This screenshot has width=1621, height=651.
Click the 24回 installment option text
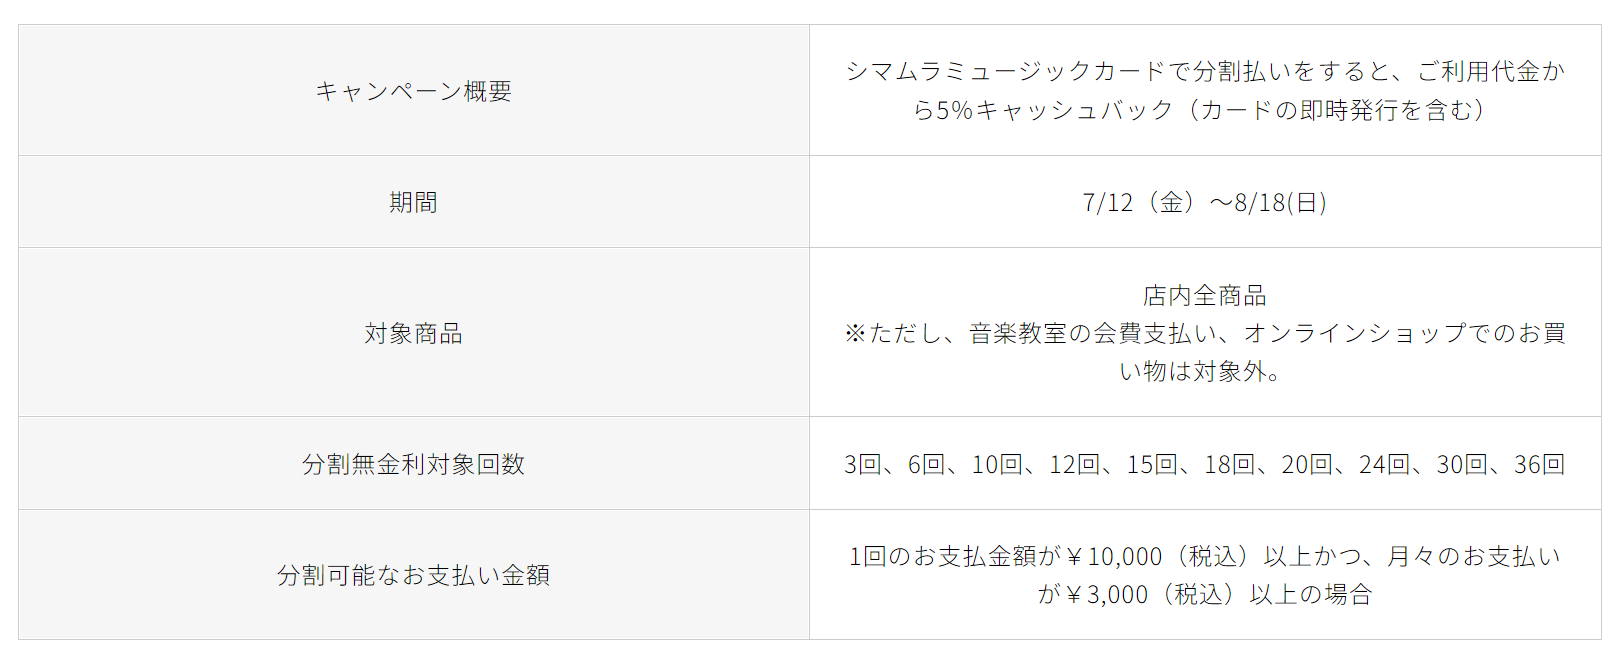pyautogui.click(x=1384, y=465)
